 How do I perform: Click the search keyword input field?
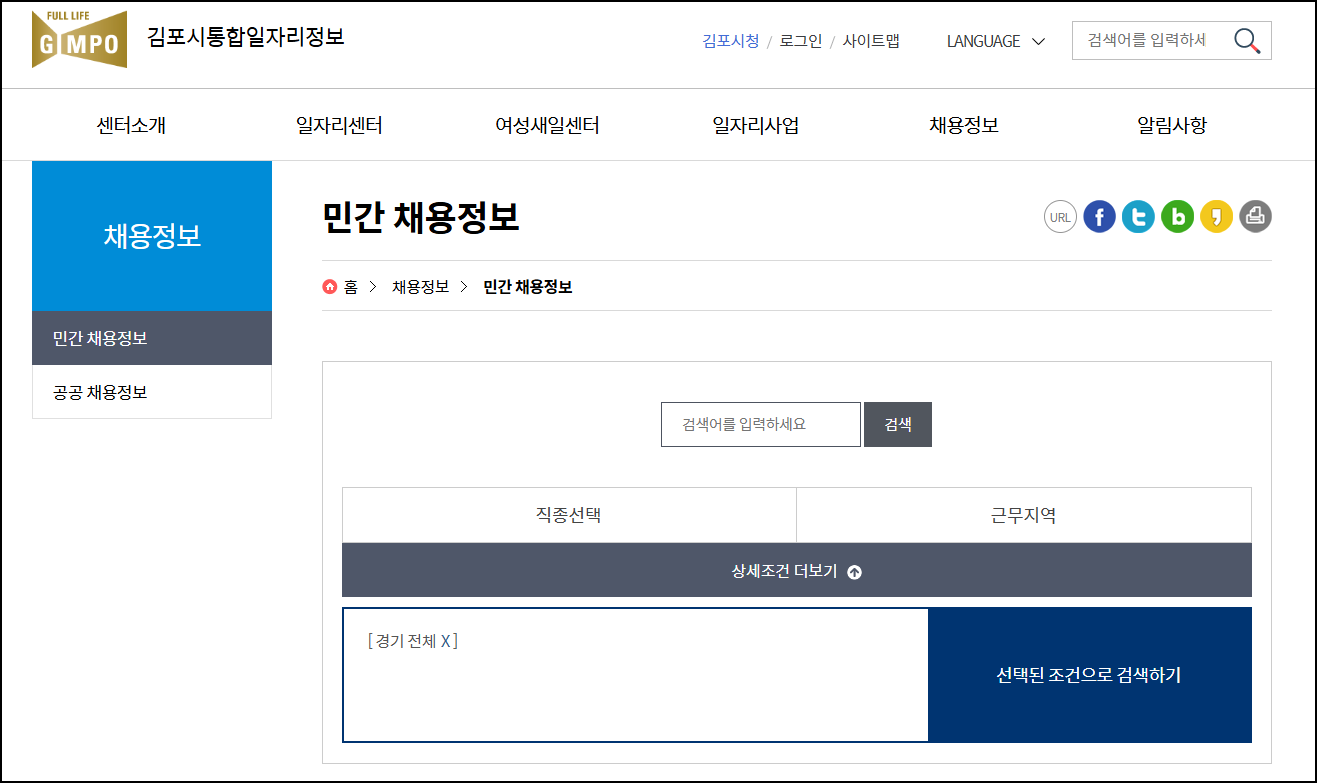click(x=760, y=424)
